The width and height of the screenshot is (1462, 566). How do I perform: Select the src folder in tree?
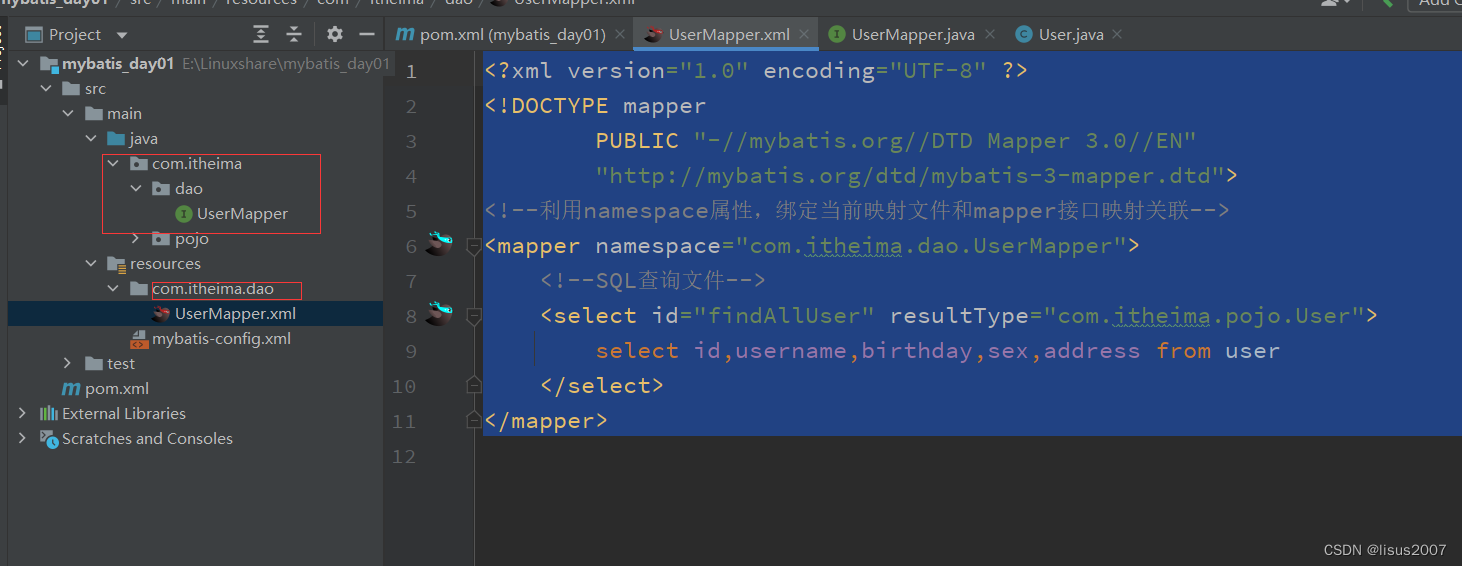(x=95, y=89)
